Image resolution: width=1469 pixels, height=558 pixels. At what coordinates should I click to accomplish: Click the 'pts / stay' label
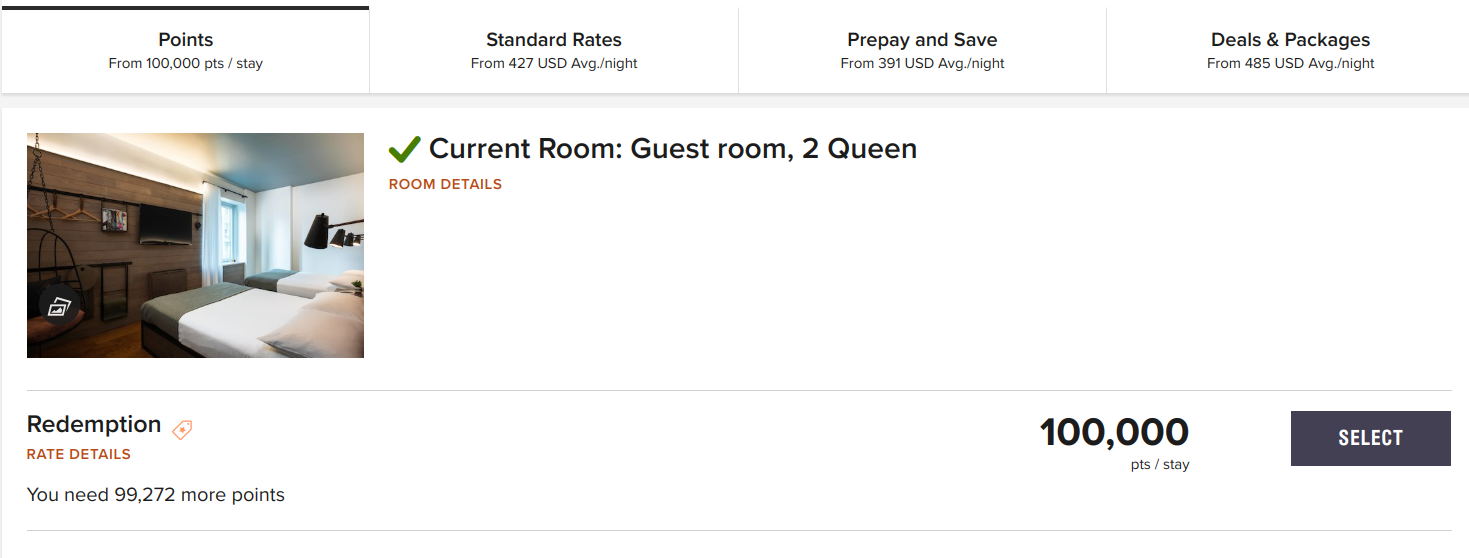[1160, 465]
